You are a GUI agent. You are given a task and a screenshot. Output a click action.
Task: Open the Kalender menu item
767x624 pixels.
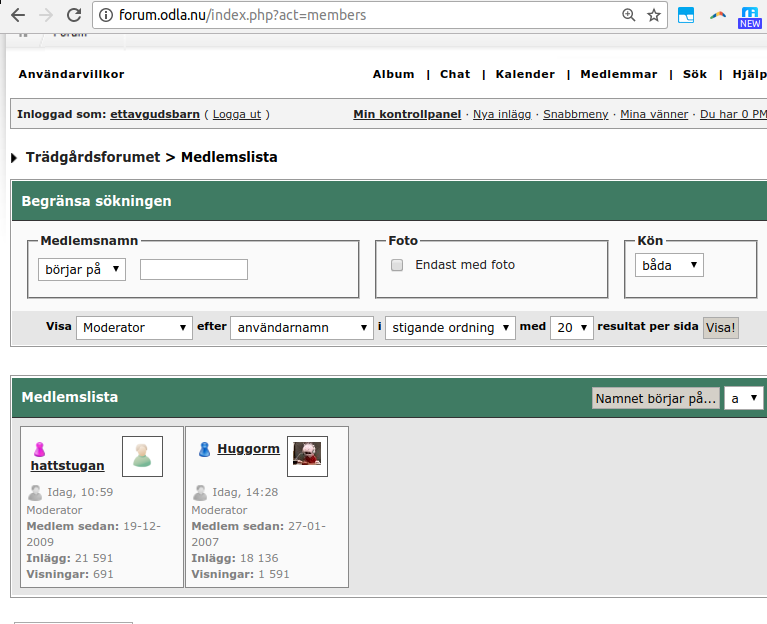click(525, 74)
